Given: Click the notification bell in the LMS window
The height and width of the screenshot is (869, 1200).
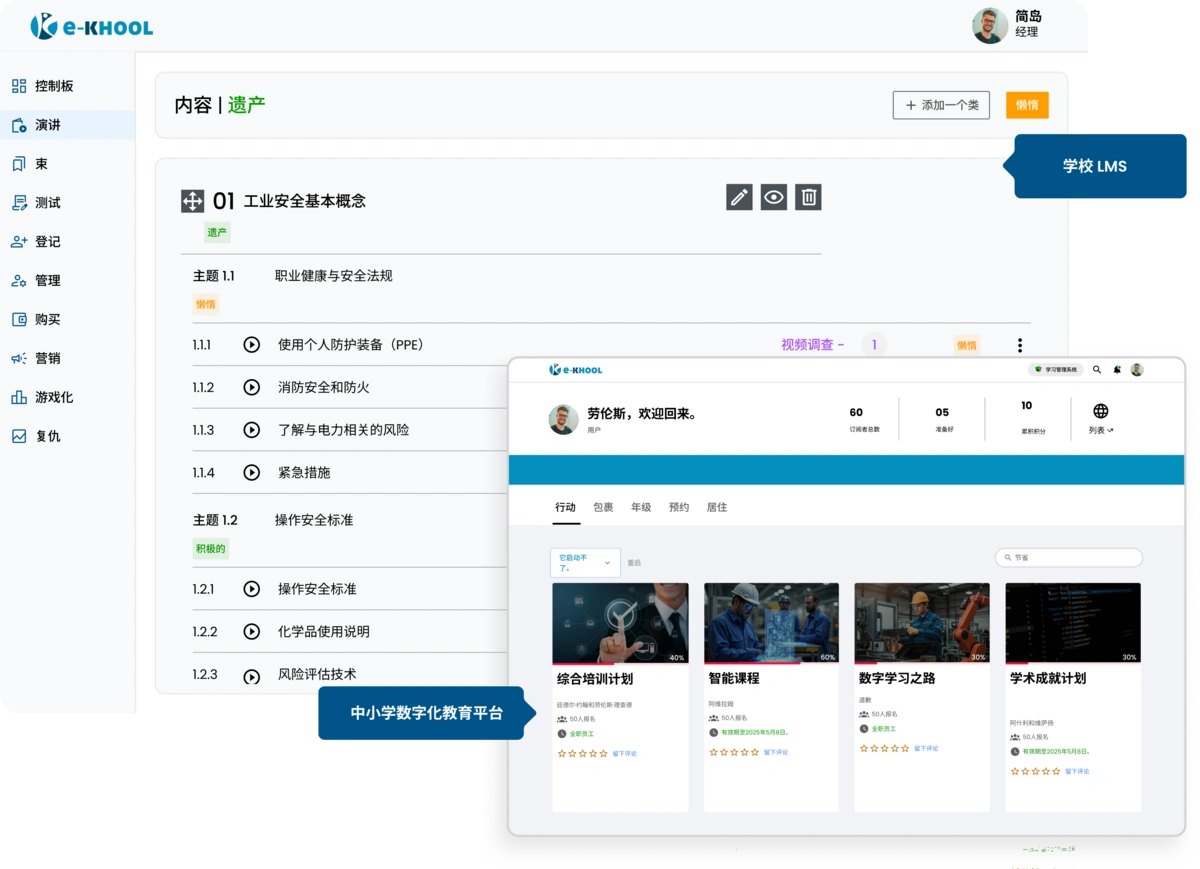Looking at the screenshot, I should [x=1117, y=369].
